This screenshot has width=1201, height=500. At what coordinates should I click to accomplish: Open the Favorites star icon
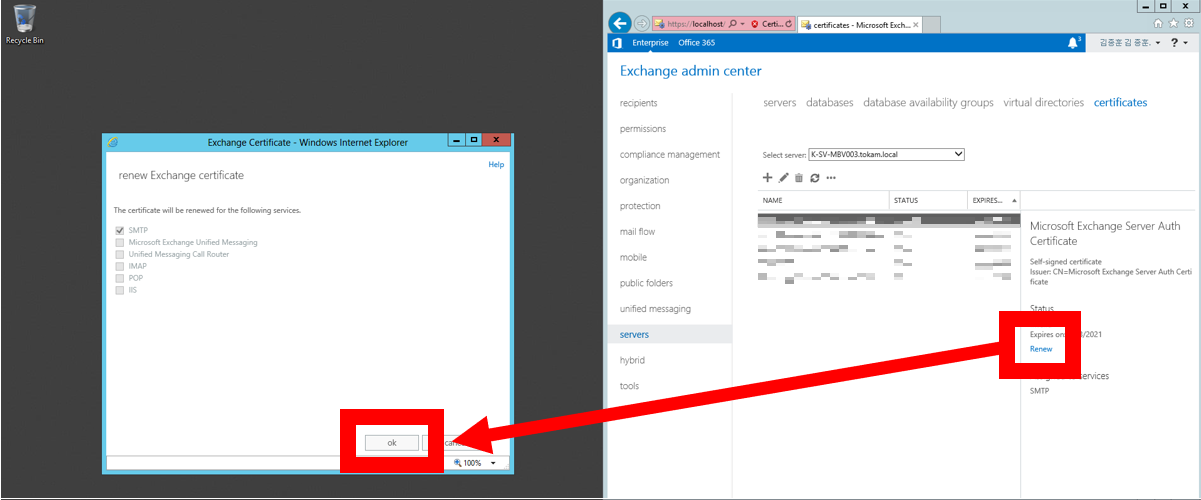(1172, 23)
